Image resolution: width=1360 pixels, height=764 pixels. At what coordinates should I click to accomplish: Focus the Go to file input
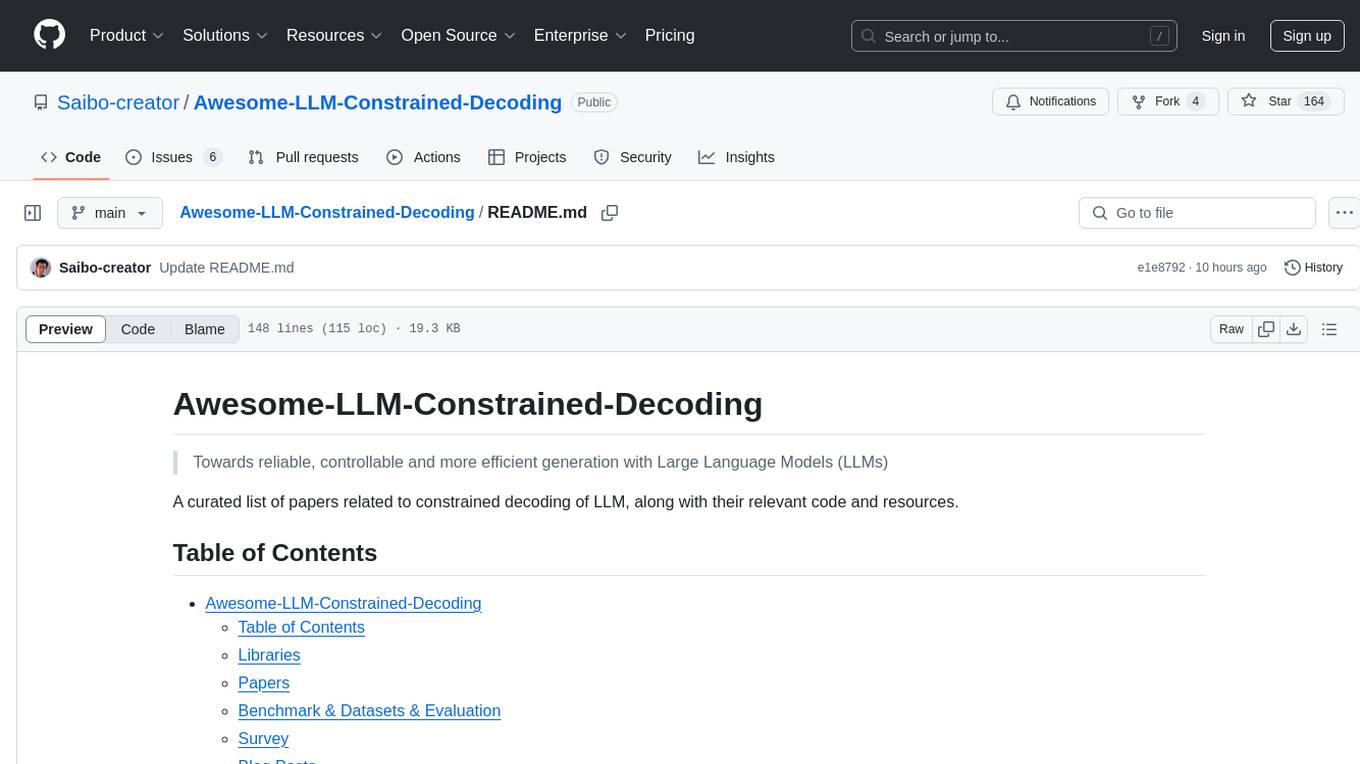1197,213
